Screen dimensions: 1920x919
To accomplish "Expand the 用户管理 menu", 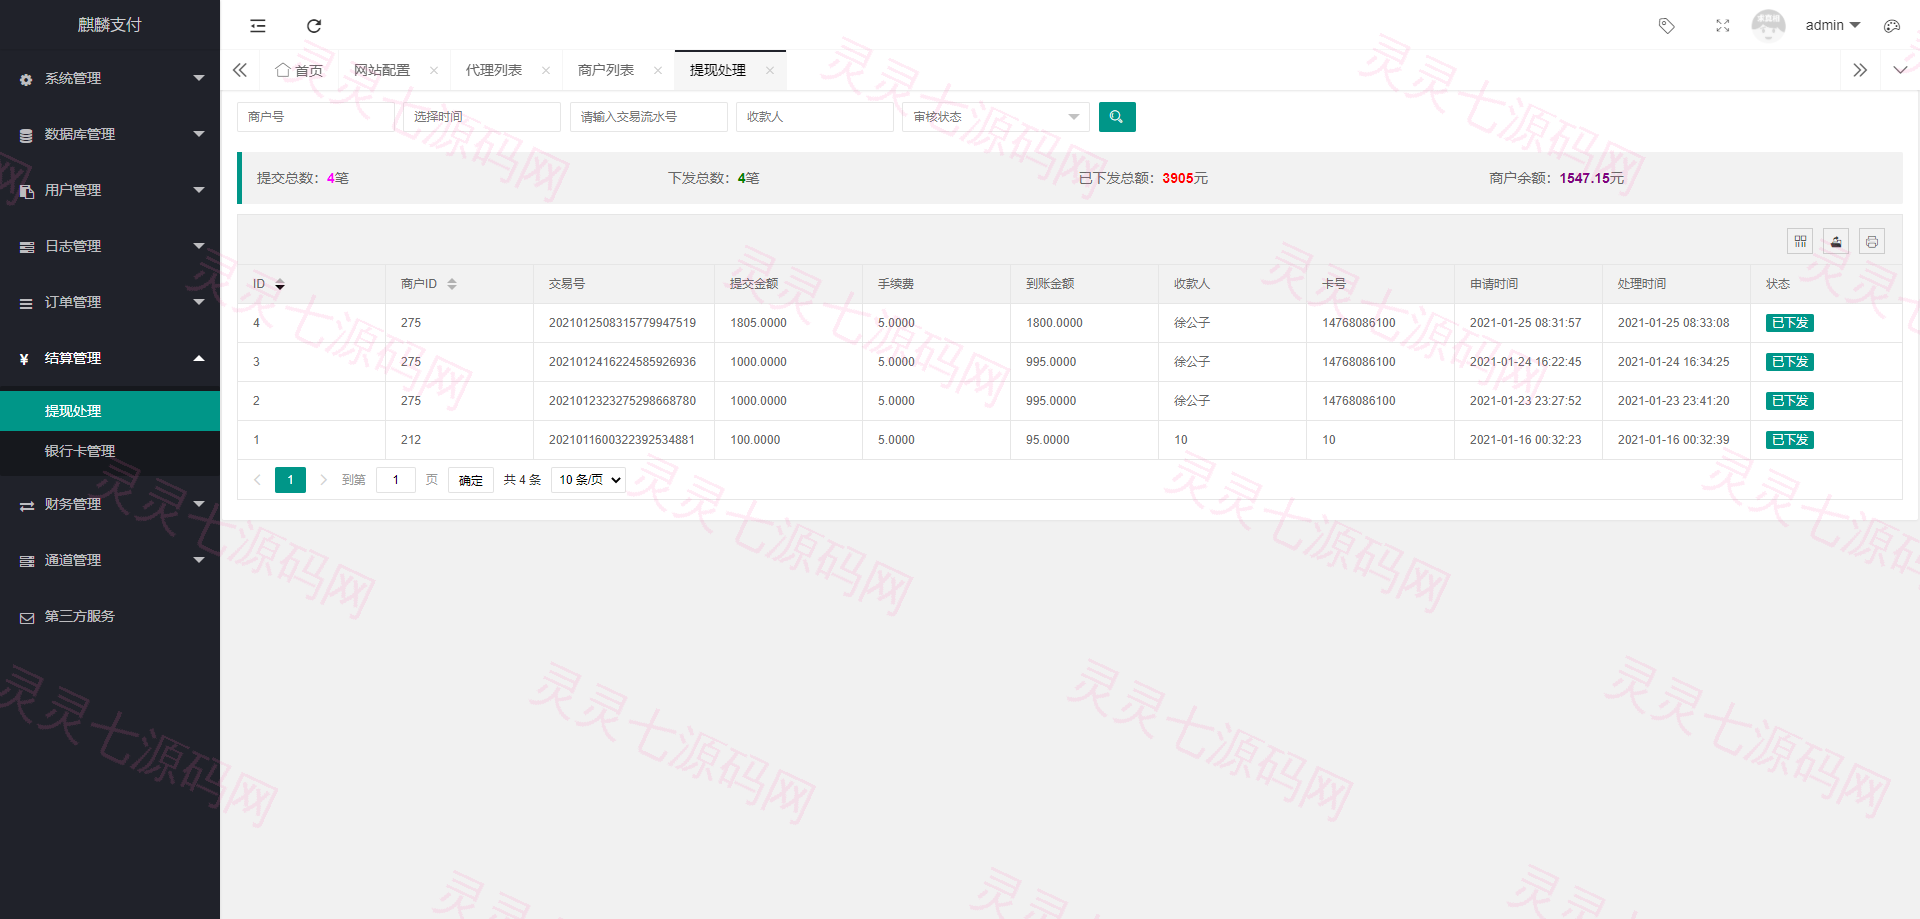I will [110, 190].
